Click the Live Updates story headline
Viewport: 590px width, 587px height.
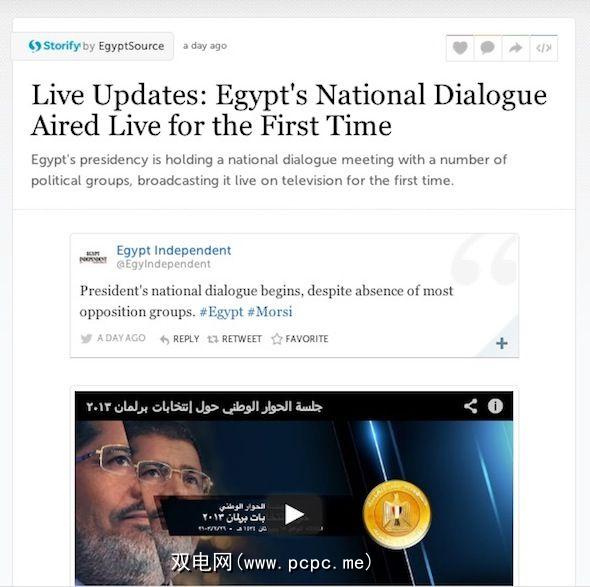tap(289, 109)
